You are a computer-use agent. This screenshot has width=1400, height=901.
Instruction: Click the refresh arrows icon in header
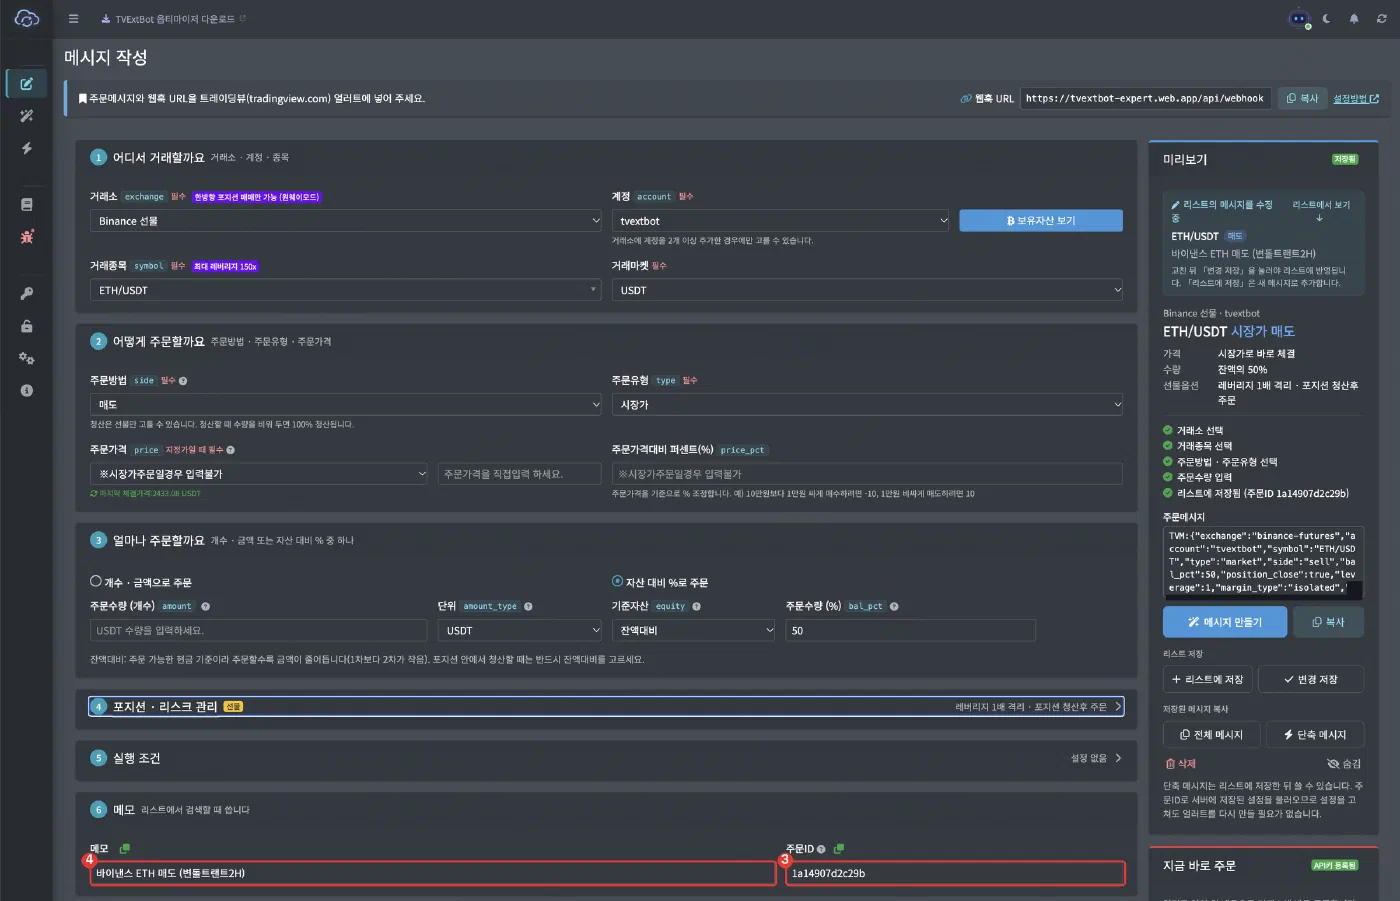click(x=1382, y=19)
